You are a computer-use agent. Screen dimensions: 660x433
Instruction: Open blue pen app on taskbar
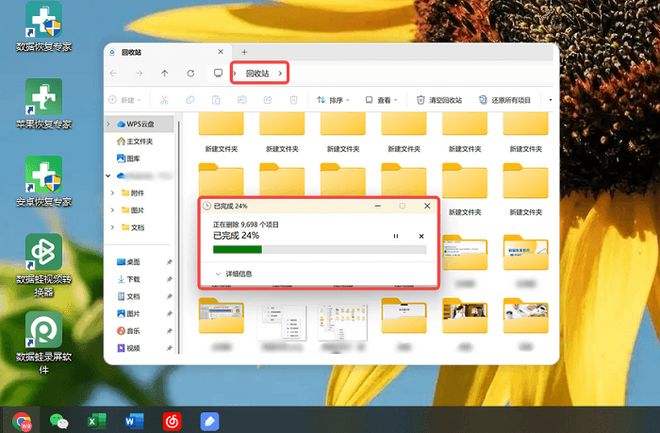click(x=210, y=421)
